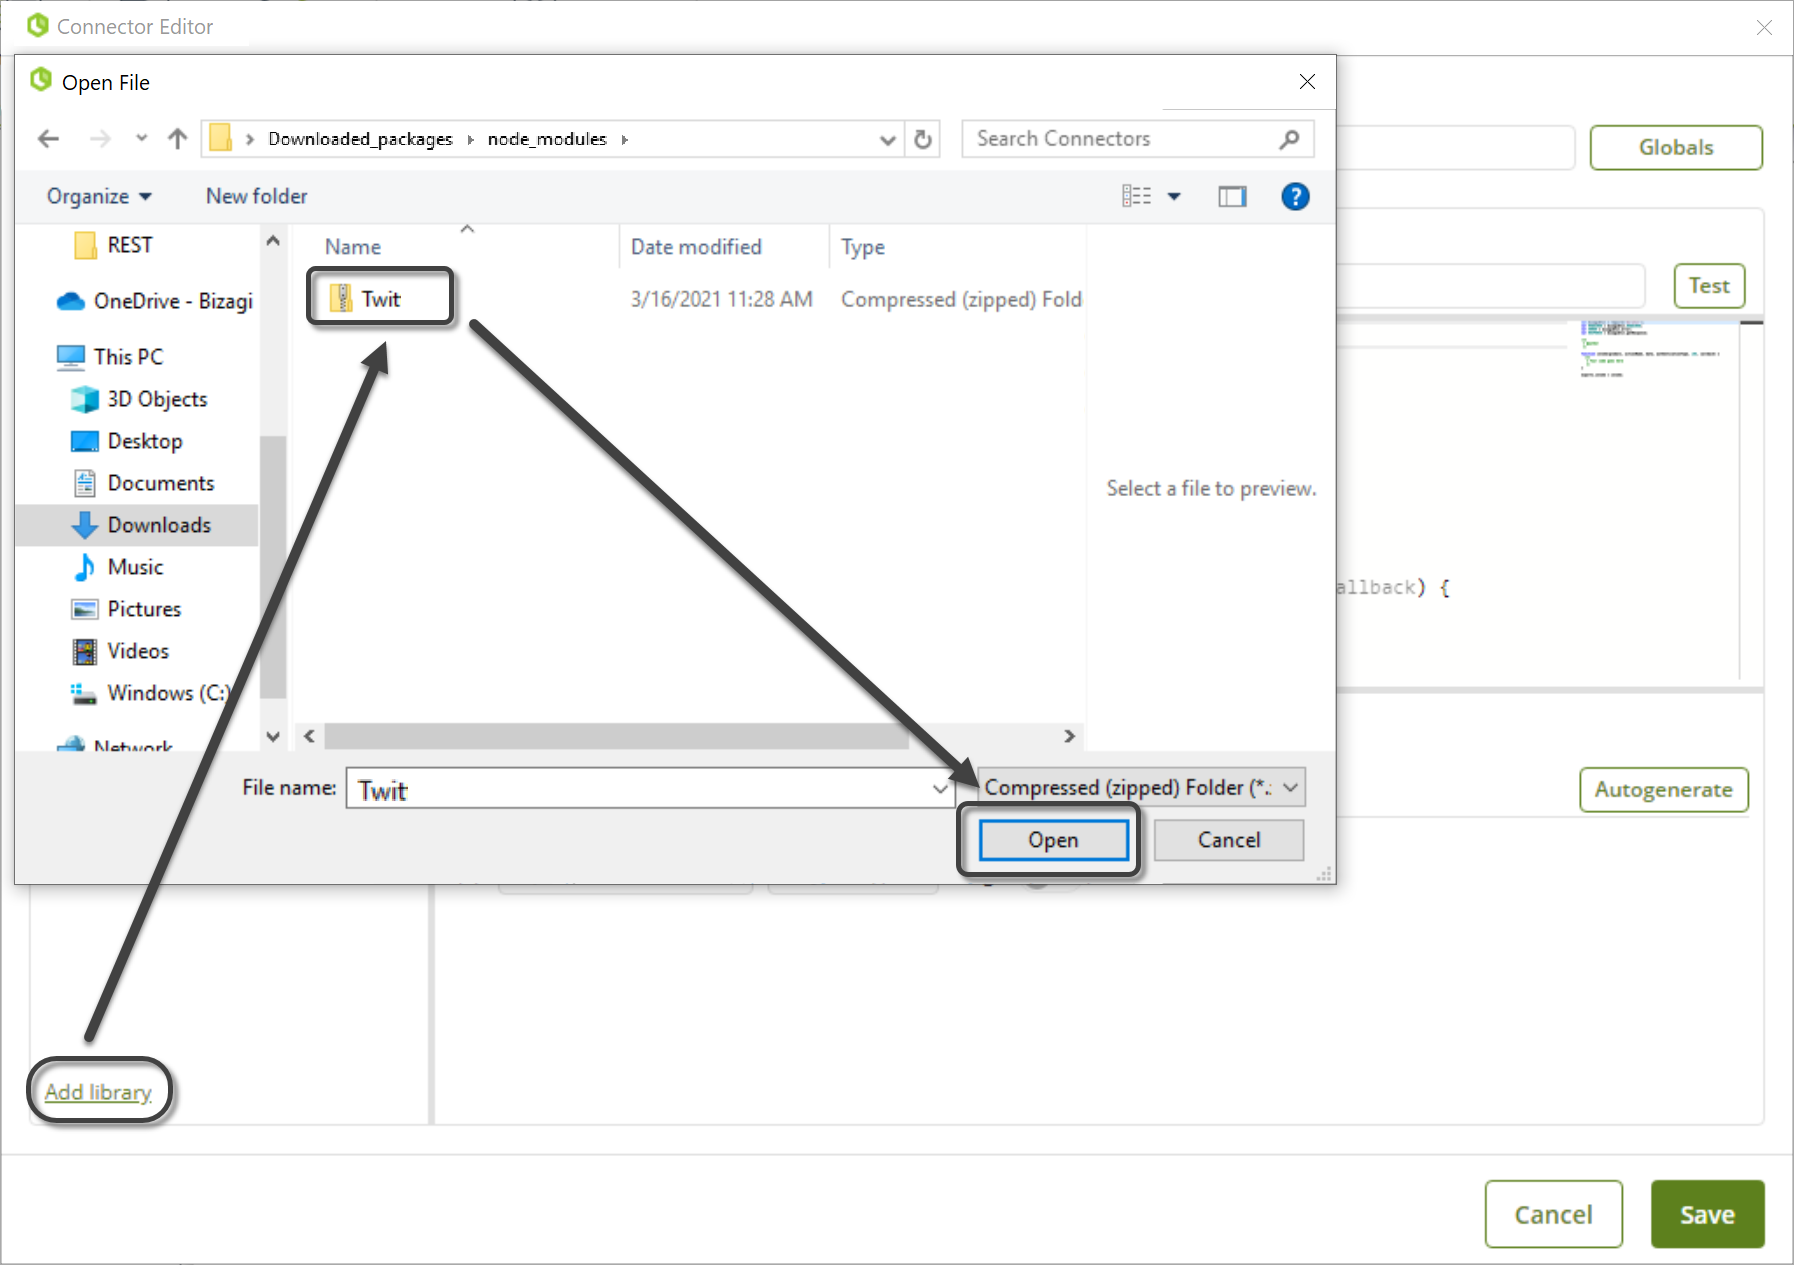Open Desktop in navigation pane
The image size is (1794, 1265).
point(128,441)
